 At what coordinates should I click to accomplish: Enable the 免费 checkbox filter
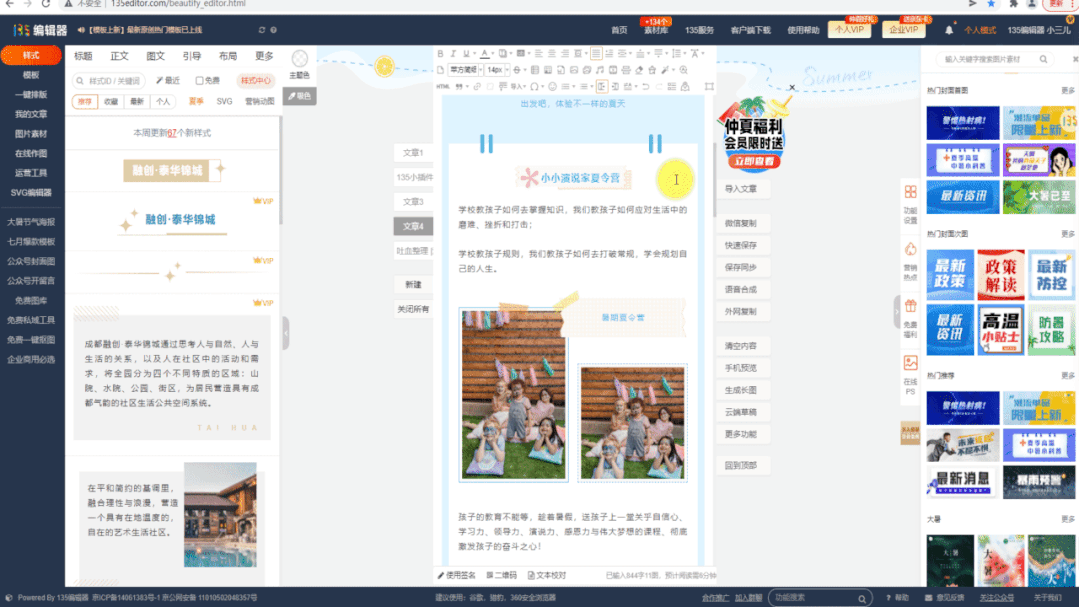199,81
